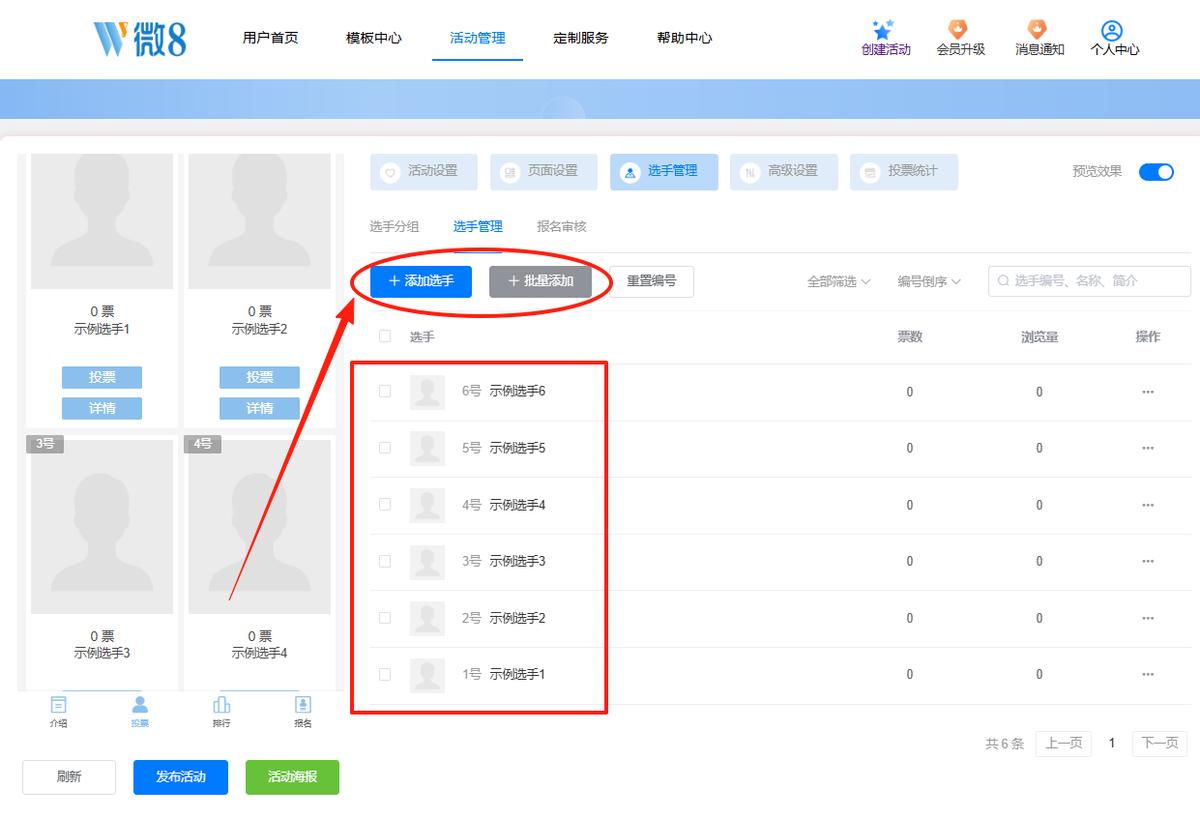Open 个人中心 profile icon
Image resolution: width=1200 pixels, height=817 pixels.
(x=1114, y=30)
